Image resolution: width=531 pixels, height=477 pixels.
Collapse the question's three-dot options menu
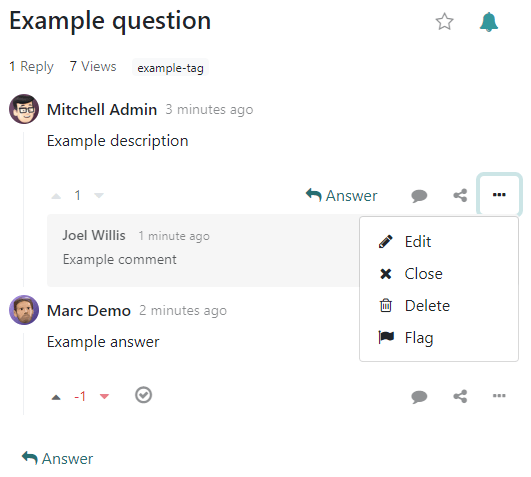(499, 194)
